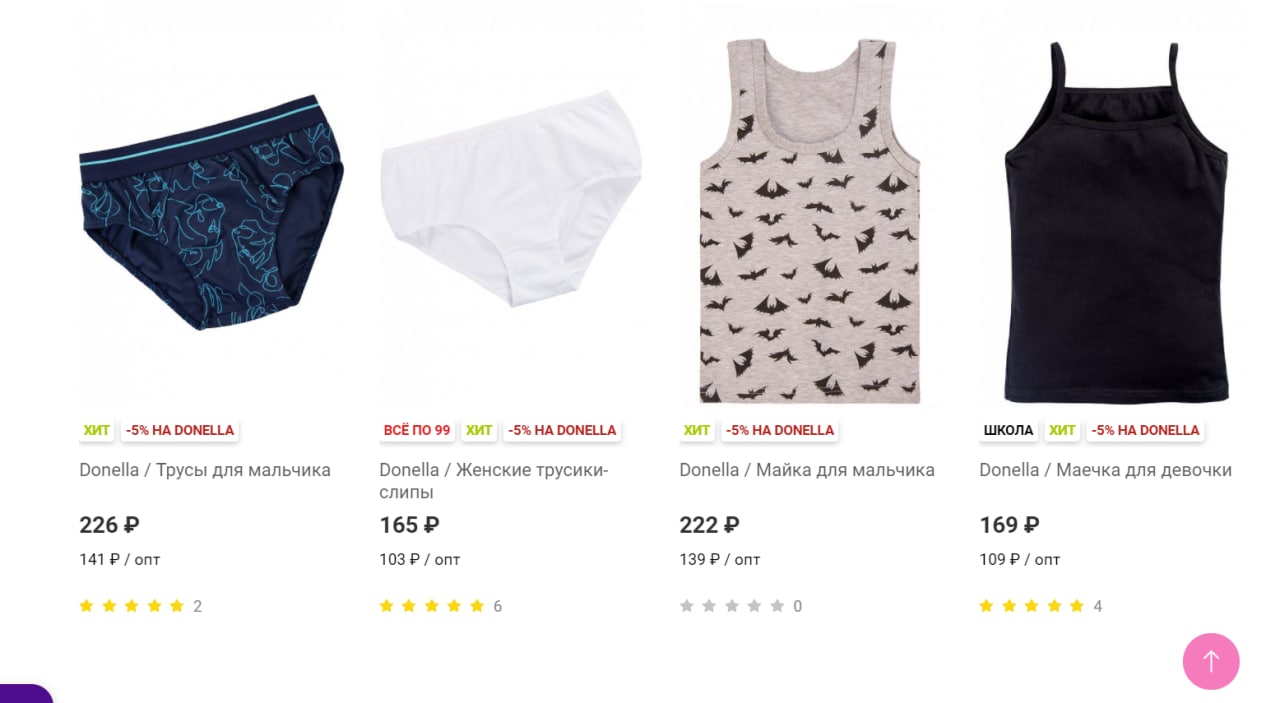The width and height of the screenshot is (1280, 703).
Task: Click the ВСЁ ПО 99 promo badge
Action: pos(417,430)
